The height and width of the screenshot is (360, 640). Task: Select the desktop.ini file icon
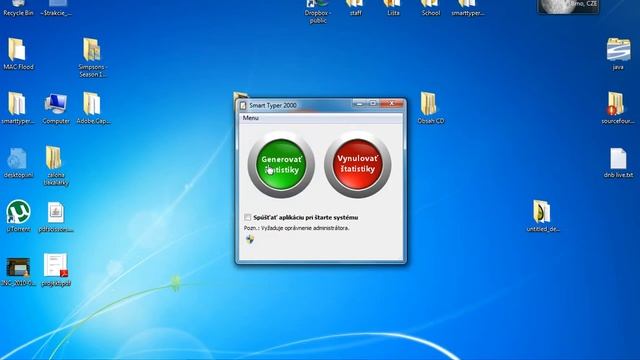(x=18, y=163)
